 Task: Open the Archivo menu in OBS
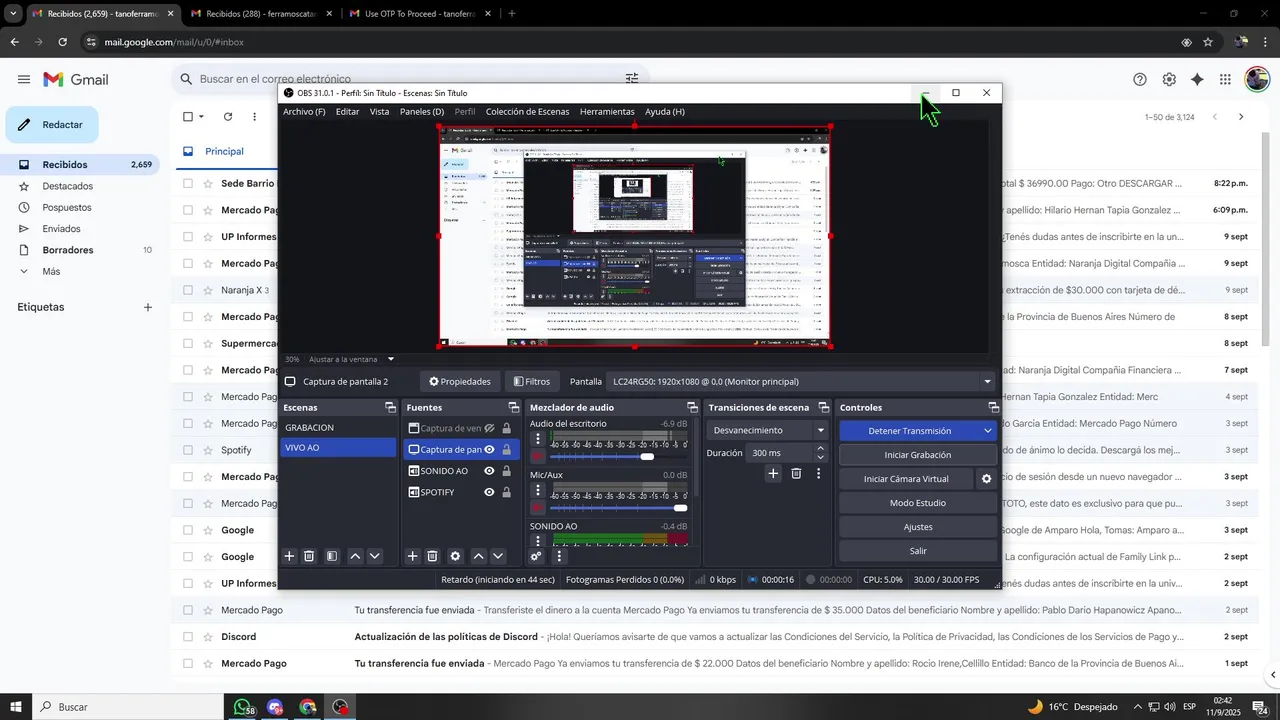click(304, 111)
